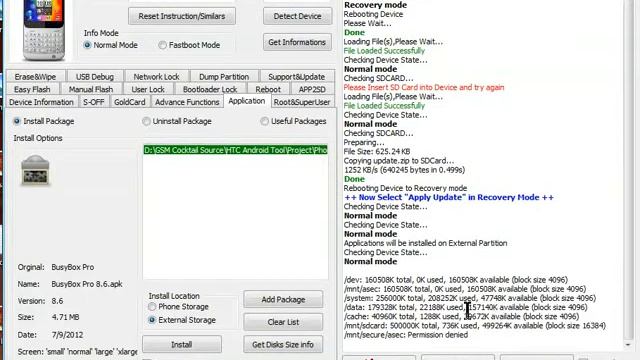The height and width of the screenshot is (360, 640).
Task: Click the /dev disk size line
Action: 456,280
